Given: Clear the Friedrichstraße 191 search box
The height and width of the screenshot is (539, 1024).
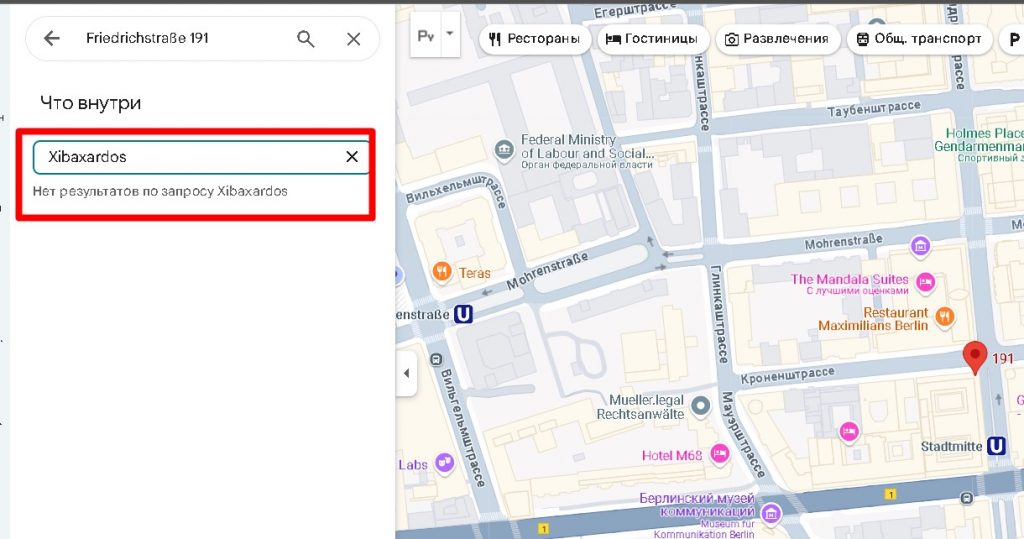Looking at the screenshot, I should click(x=353, y=39).
